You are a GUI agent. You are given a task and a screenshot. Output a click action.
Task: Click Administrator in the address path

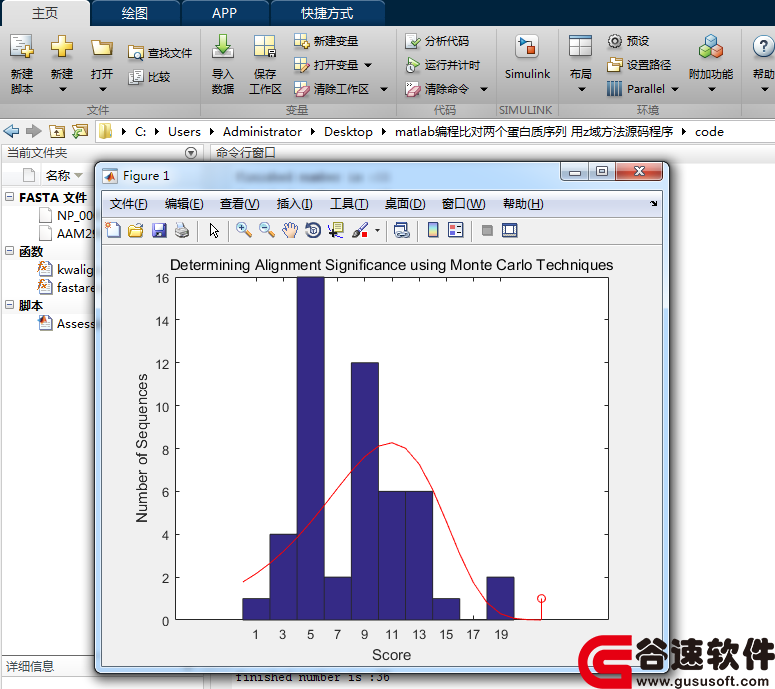[262, 132]
